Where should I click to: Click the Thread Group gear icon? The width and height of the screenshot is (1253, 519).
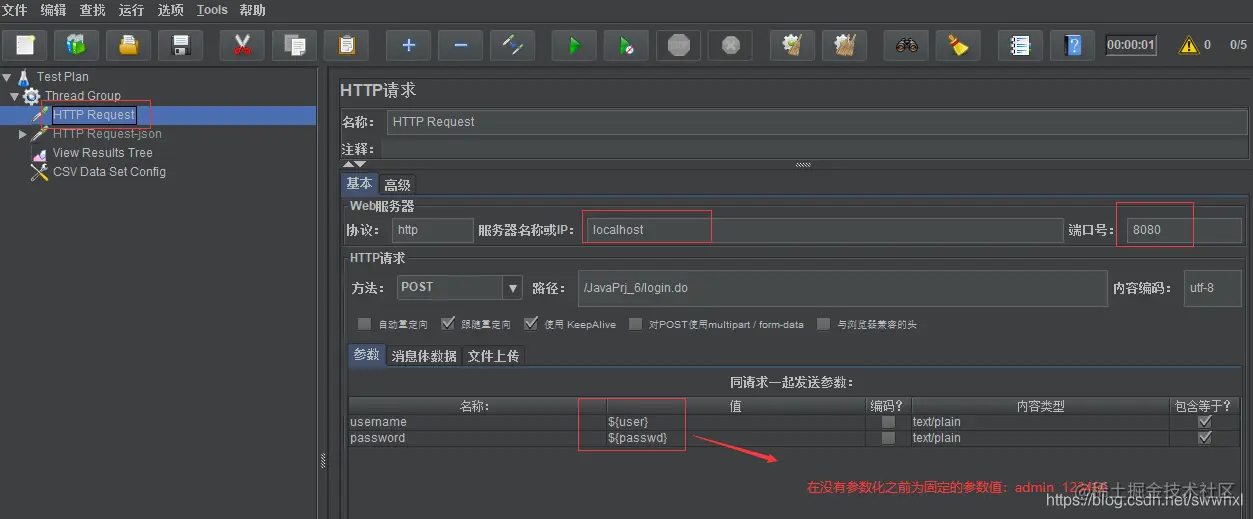point(31,96)
